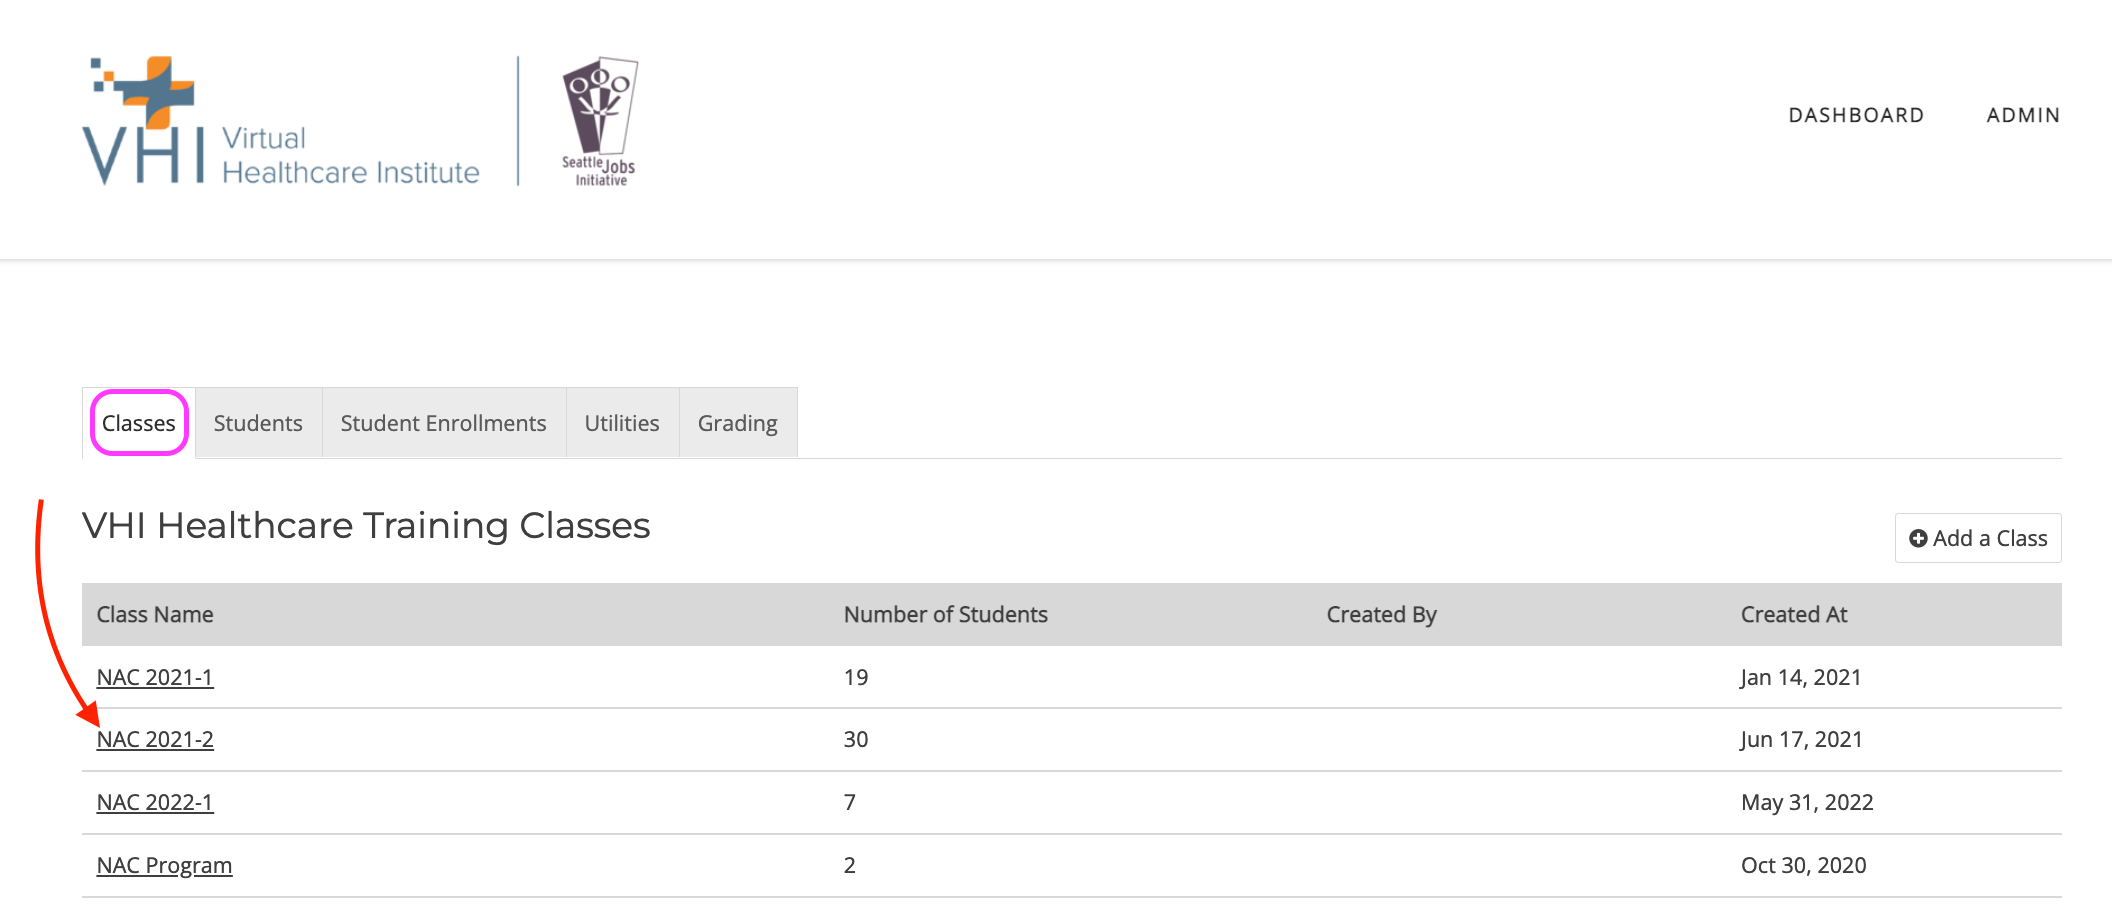This screenshot has height=904, width=2112.
Task: Open the DASHBOARD navigation link
Action: click(x=1856, y=115)
